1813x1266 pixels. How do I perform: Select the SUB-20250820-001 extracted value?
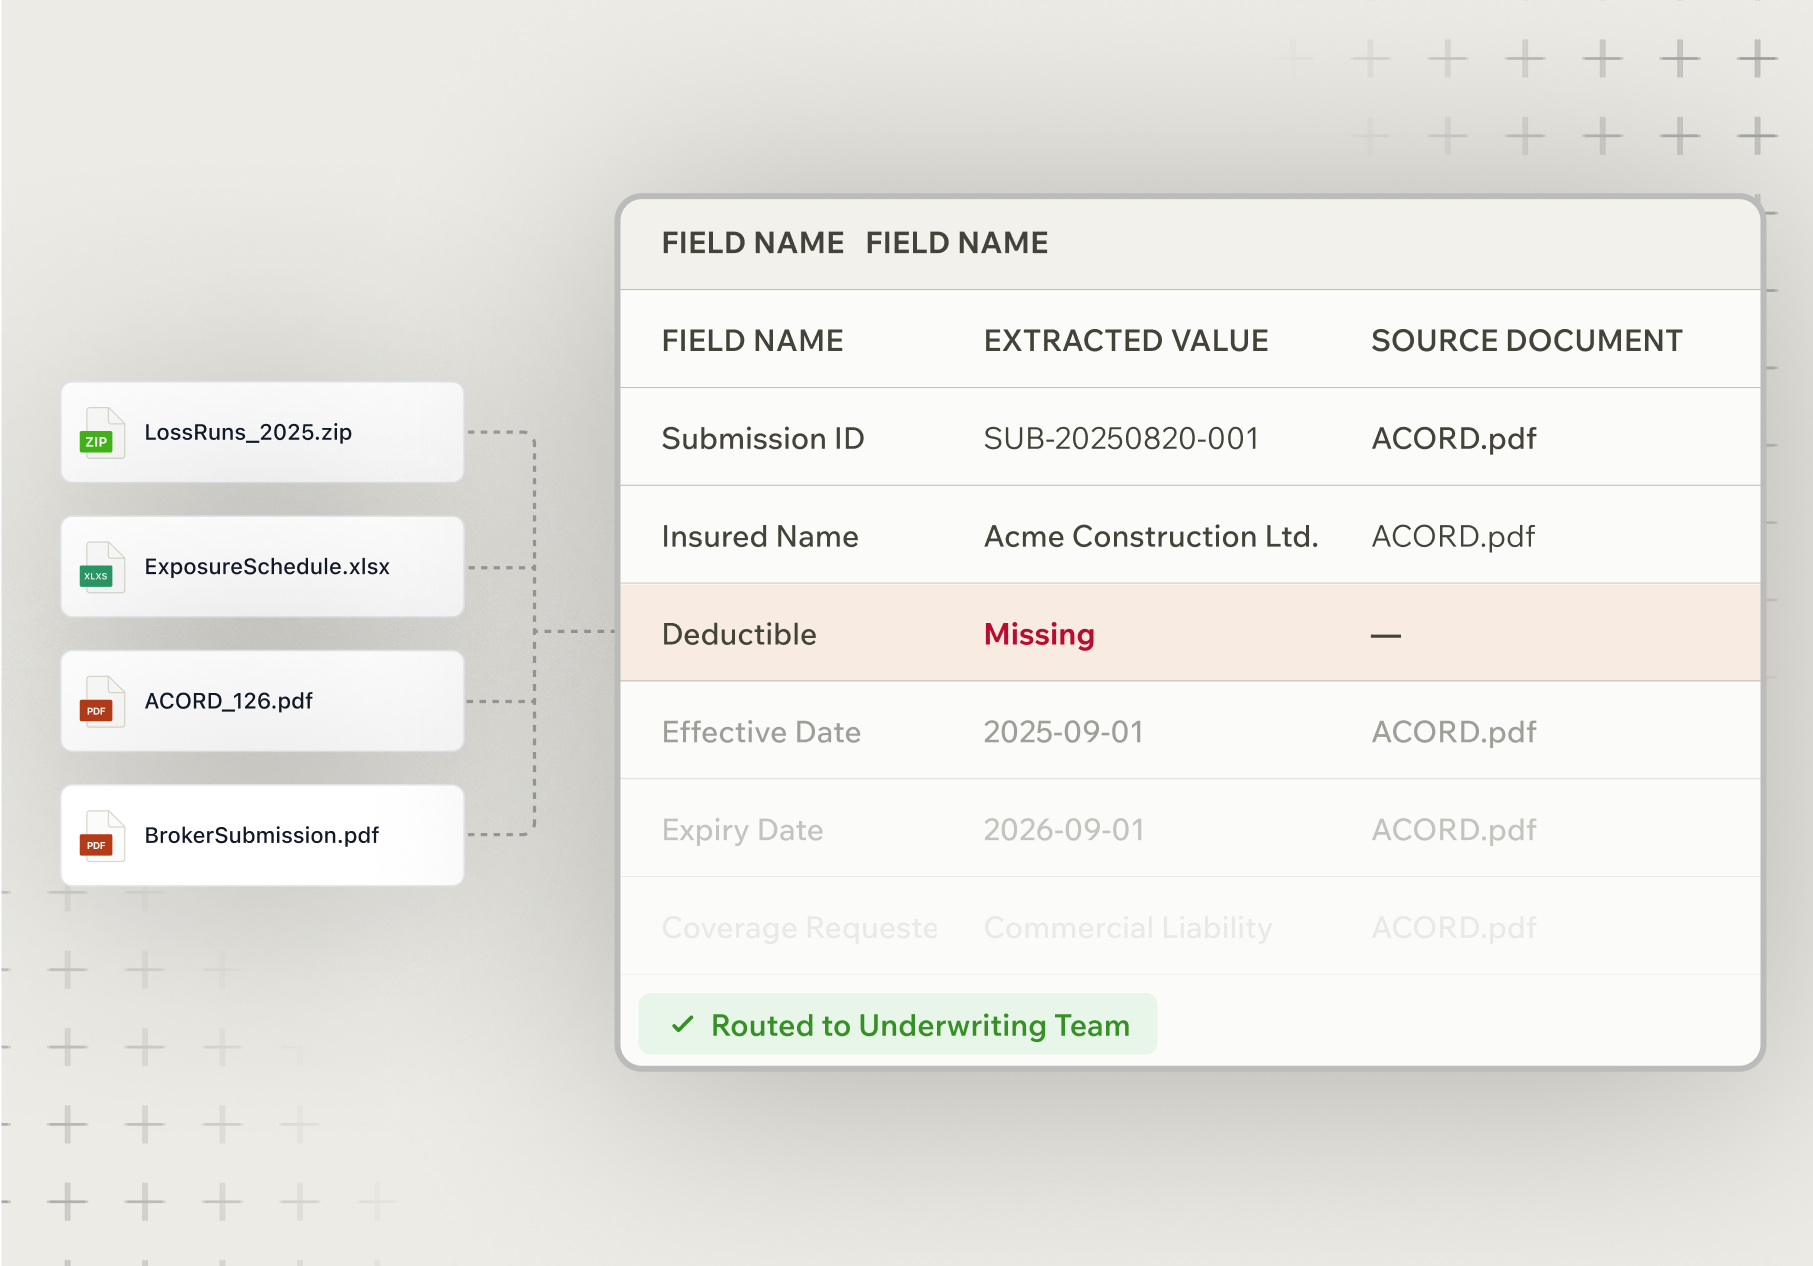click(x=1120, y=439)
